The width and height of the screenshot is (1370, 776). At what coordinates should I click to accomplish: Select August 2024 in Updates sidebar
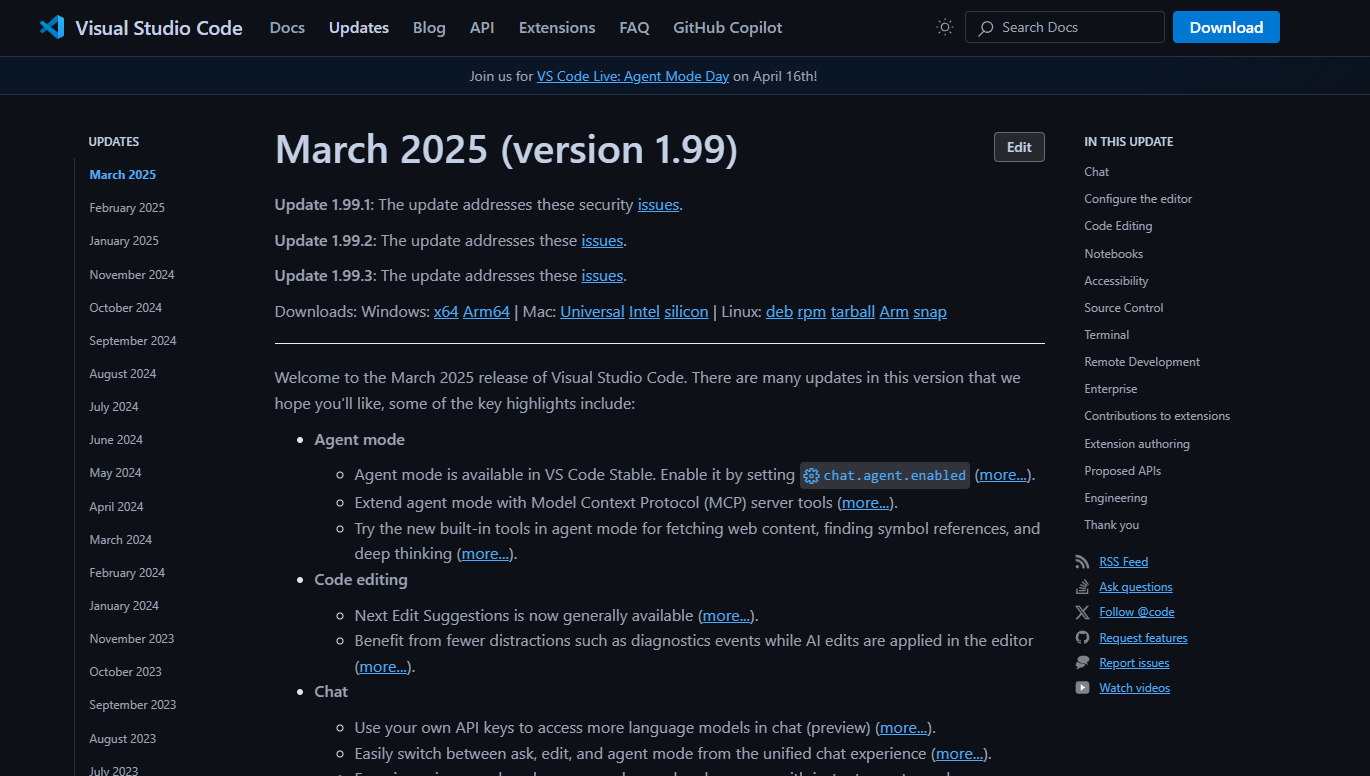pyautogui.click(x=123, y=374)
